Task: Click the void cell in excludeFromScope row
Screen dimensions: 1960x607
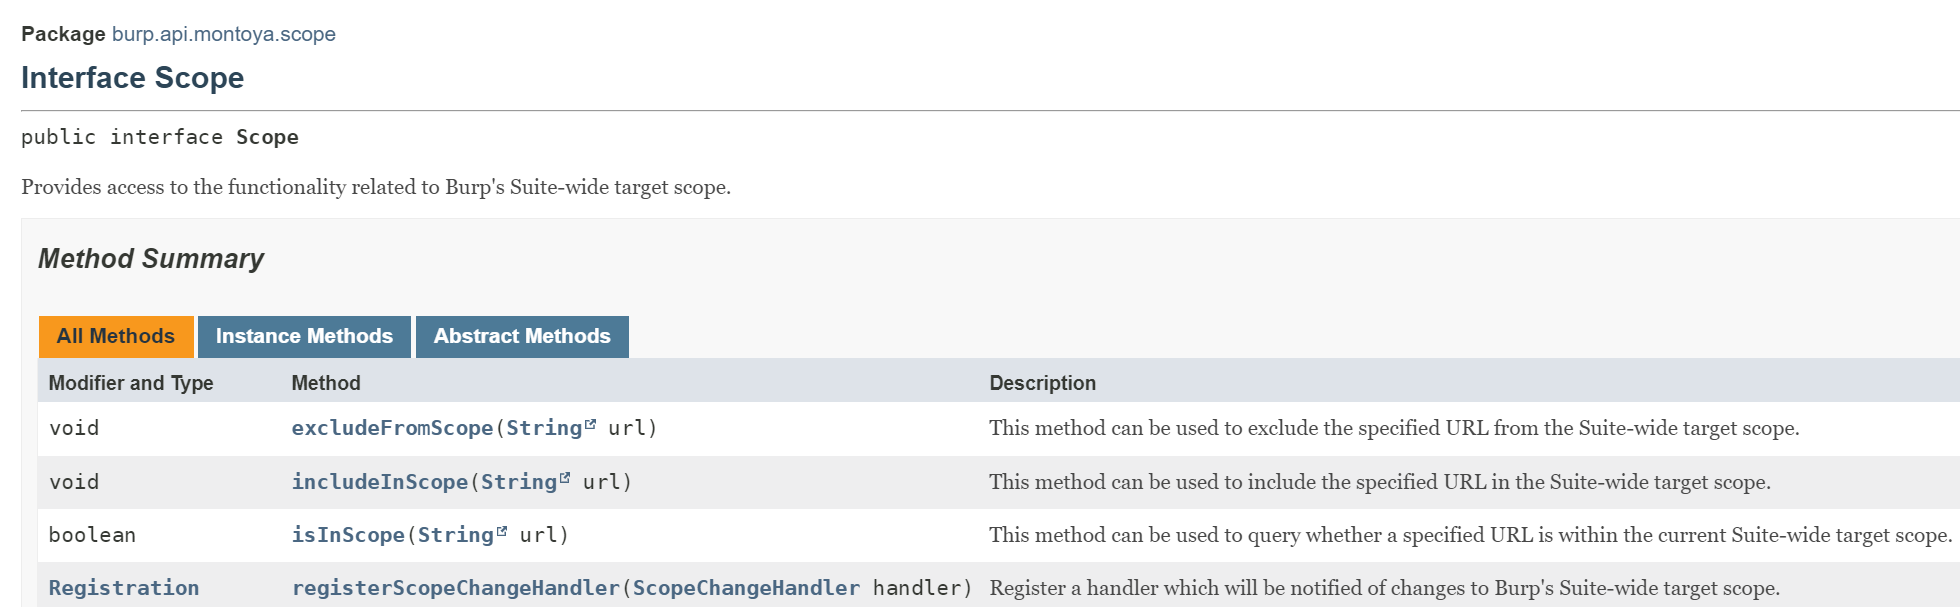Action: pos(74,428)
